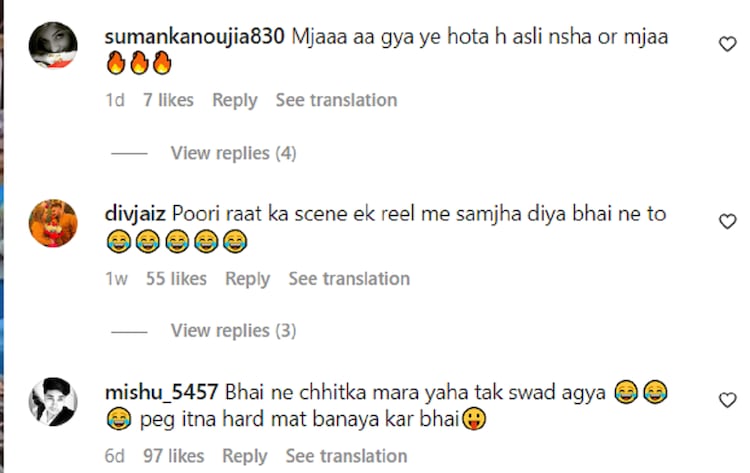Reply to sumankanoujia830's comment
The height and width of the screenshot is (473, 750).
[235, 100]
